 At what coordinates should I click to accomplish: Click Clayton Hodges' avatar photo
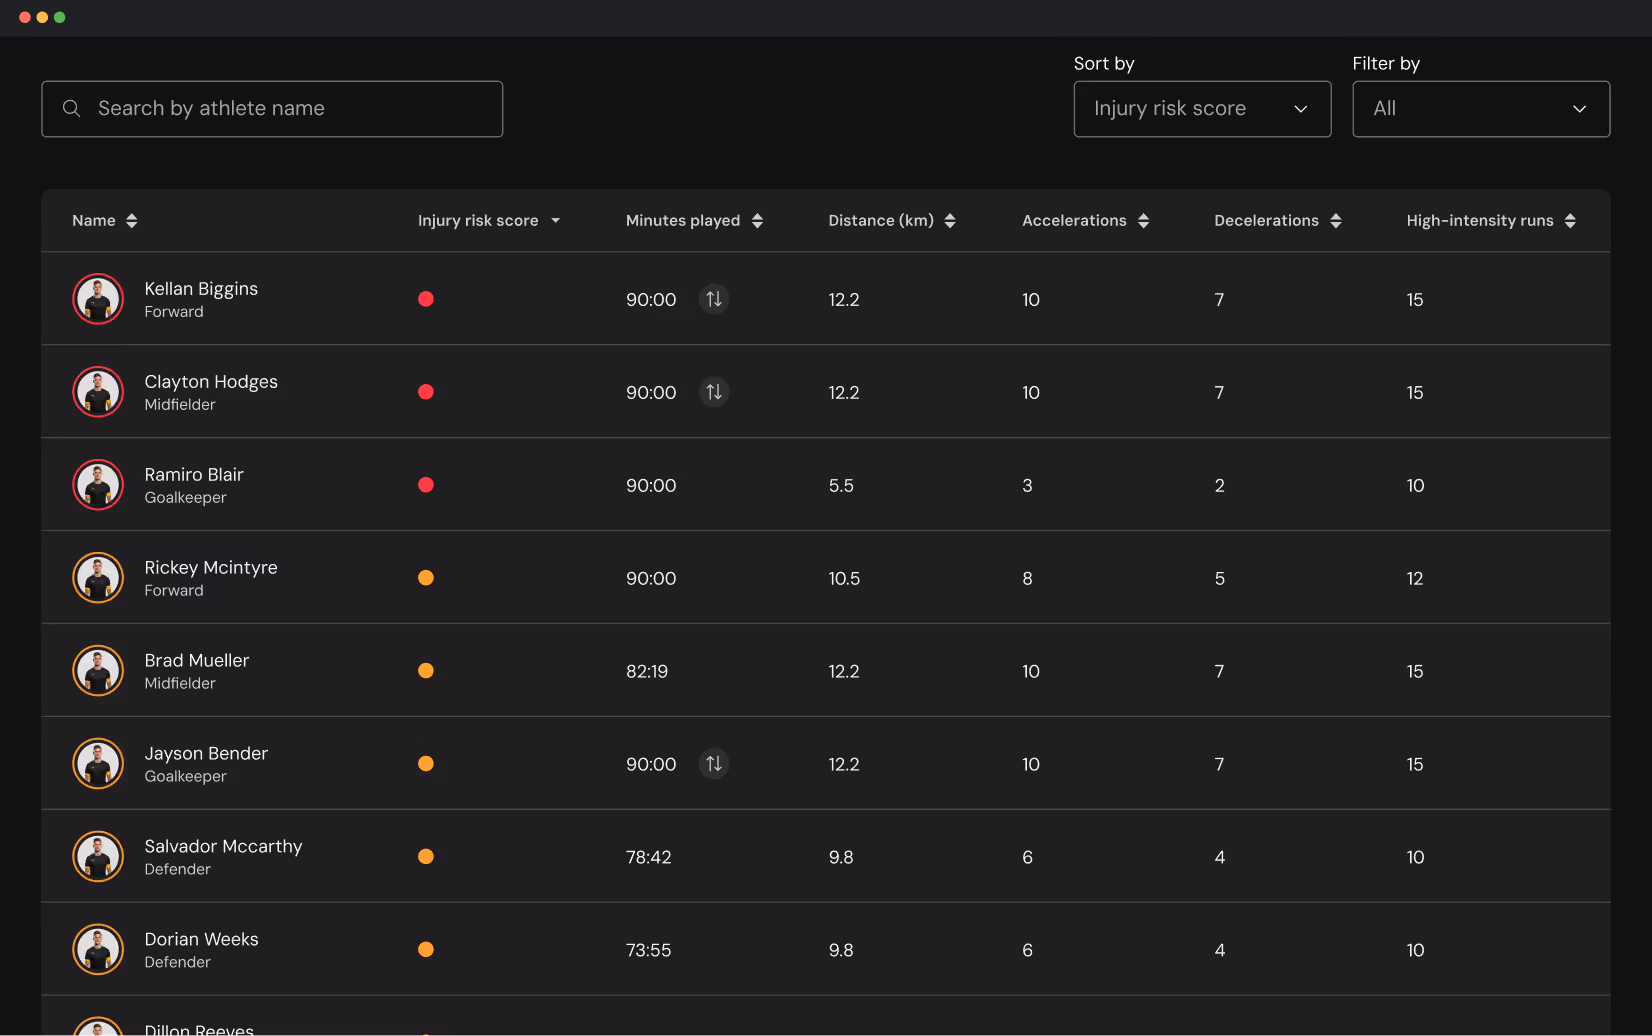(97, 391)
